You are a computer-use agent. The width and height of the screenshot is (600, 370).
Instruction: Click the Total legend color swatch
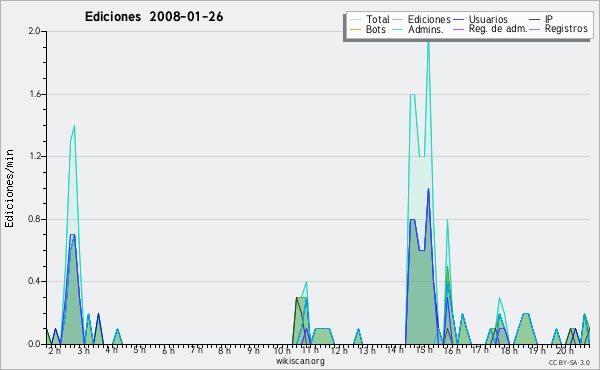(355, 20)
